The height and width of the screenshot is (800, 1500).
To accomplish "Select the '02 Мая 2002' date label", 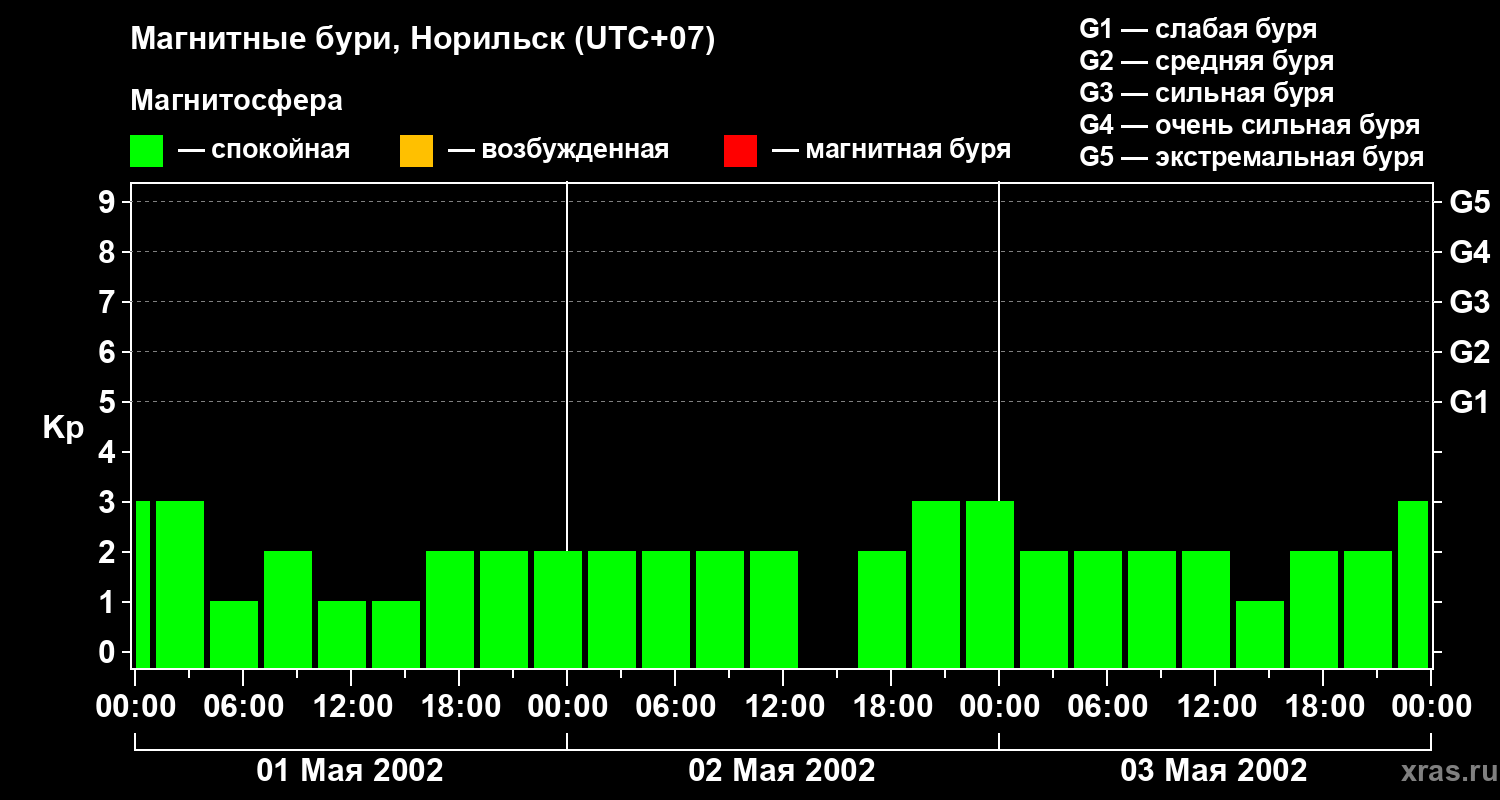I will [x=782, y=771].
